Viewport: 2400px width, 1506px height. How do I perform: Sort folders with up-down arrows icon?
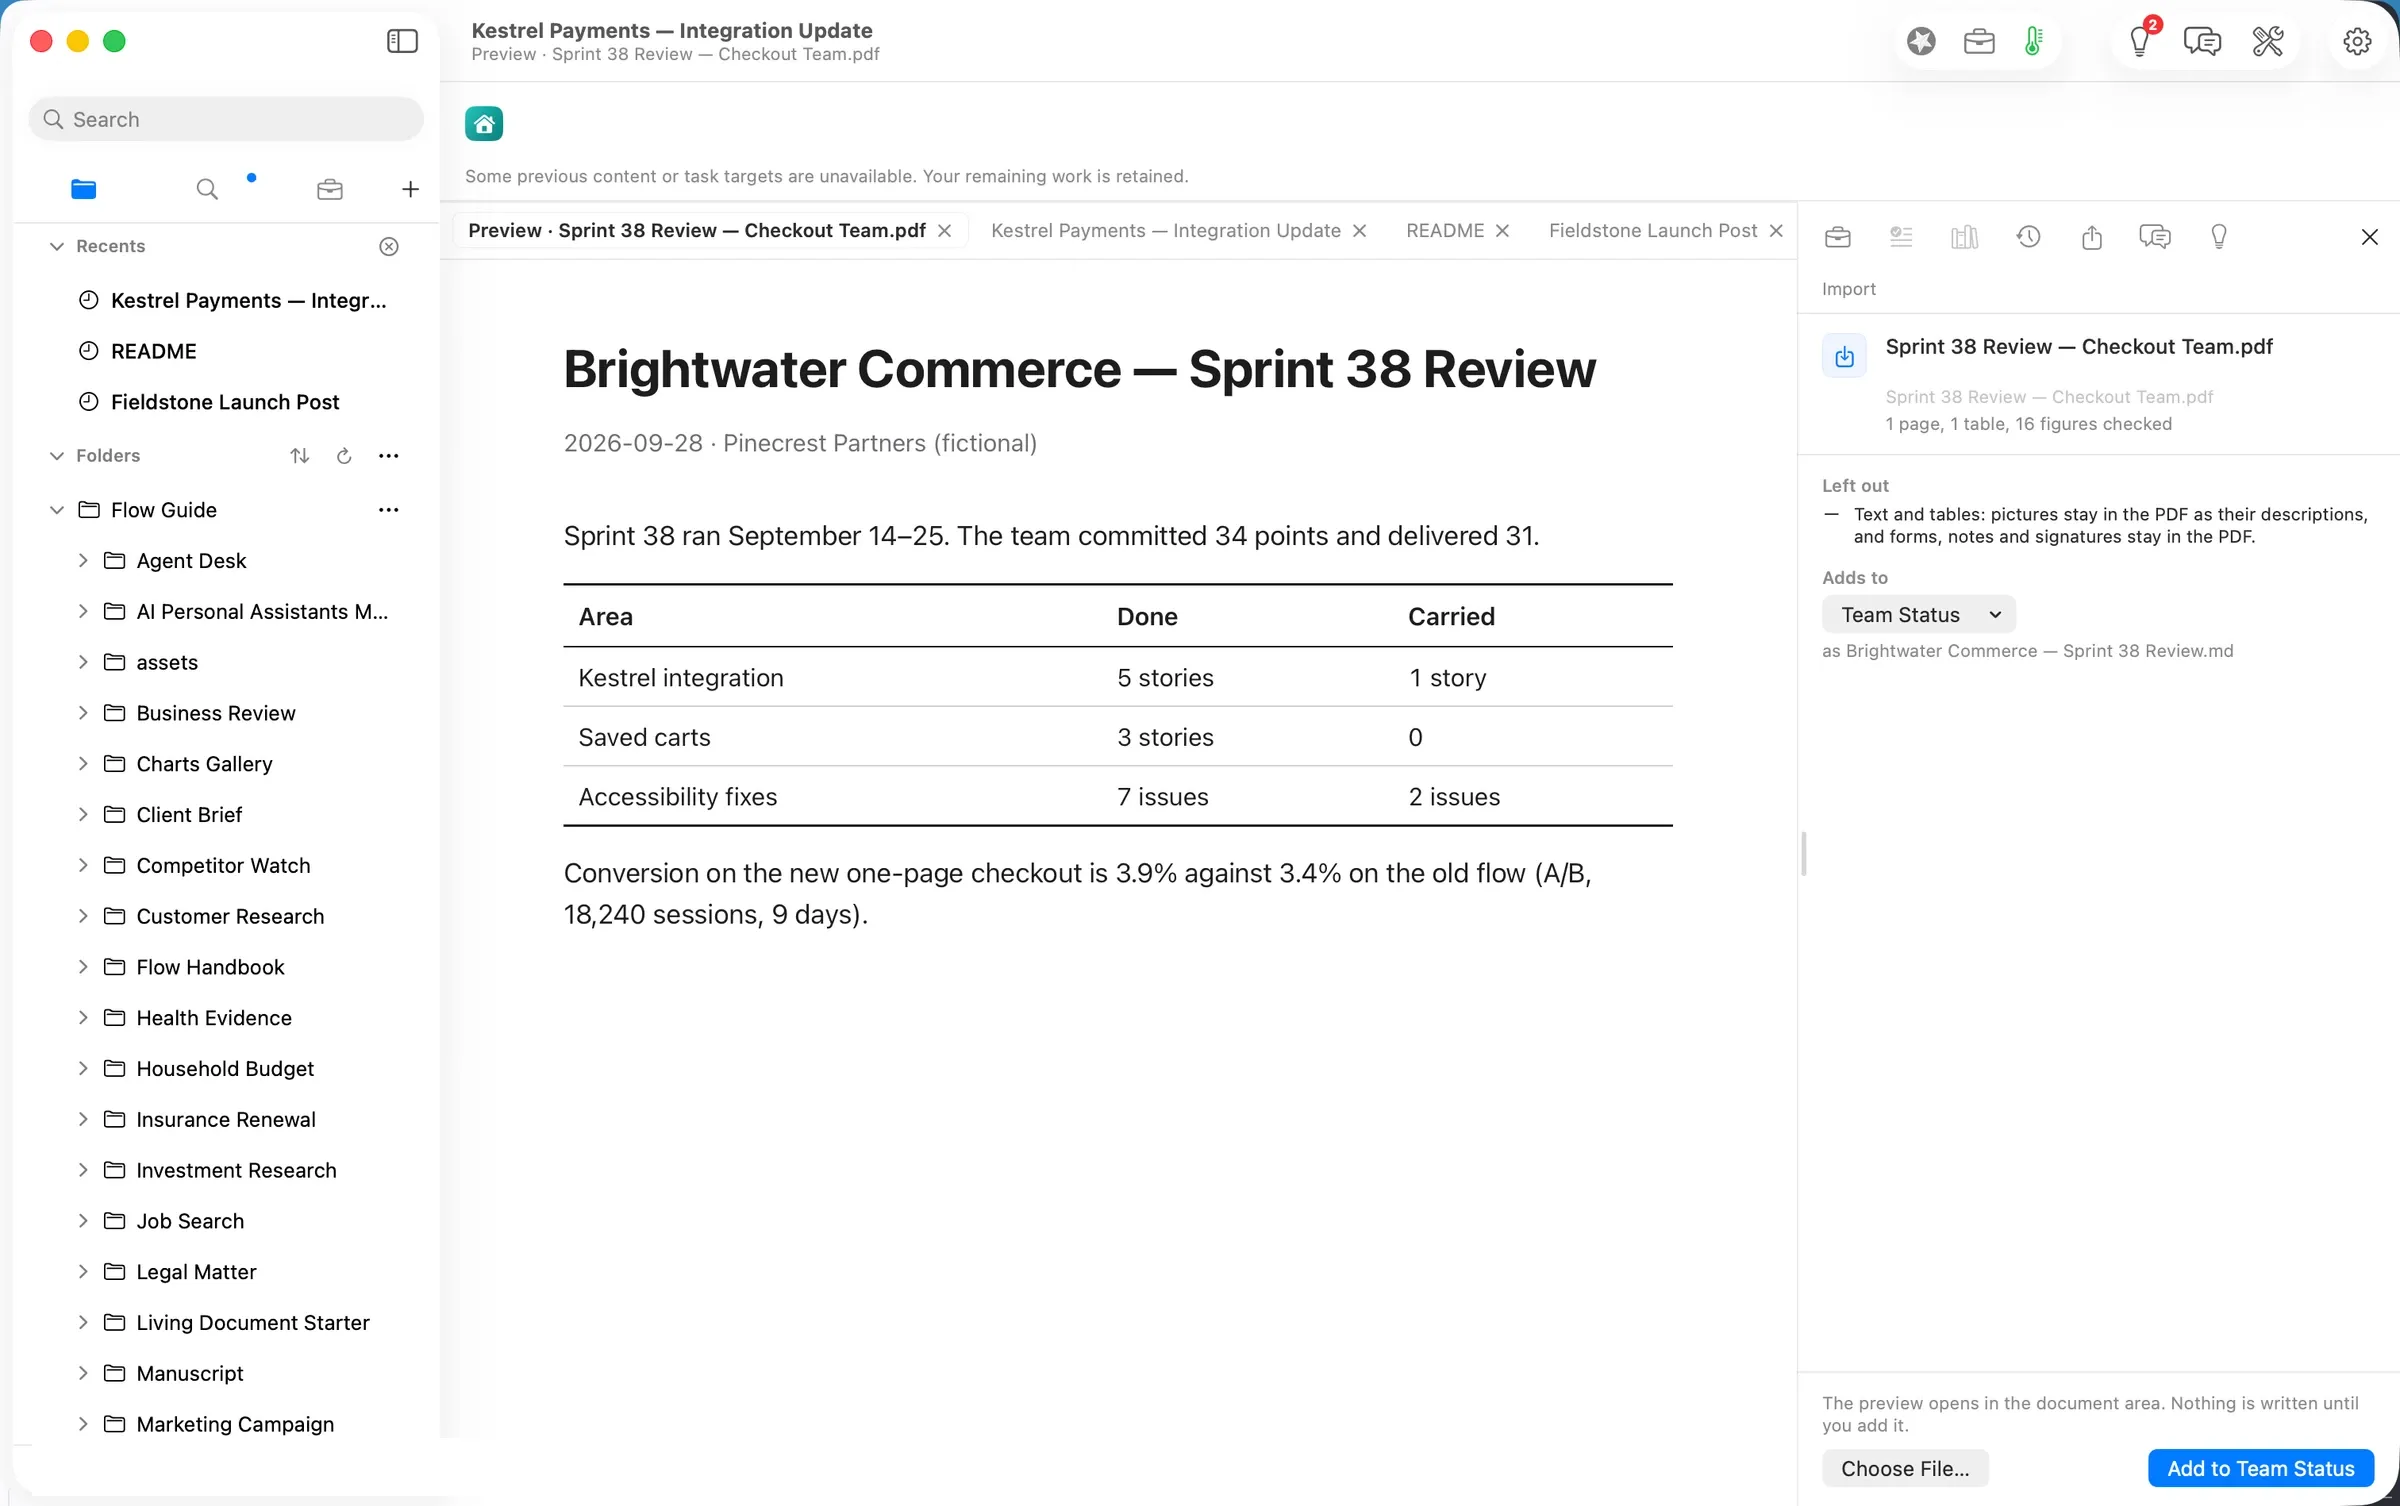tap(300, 456)
